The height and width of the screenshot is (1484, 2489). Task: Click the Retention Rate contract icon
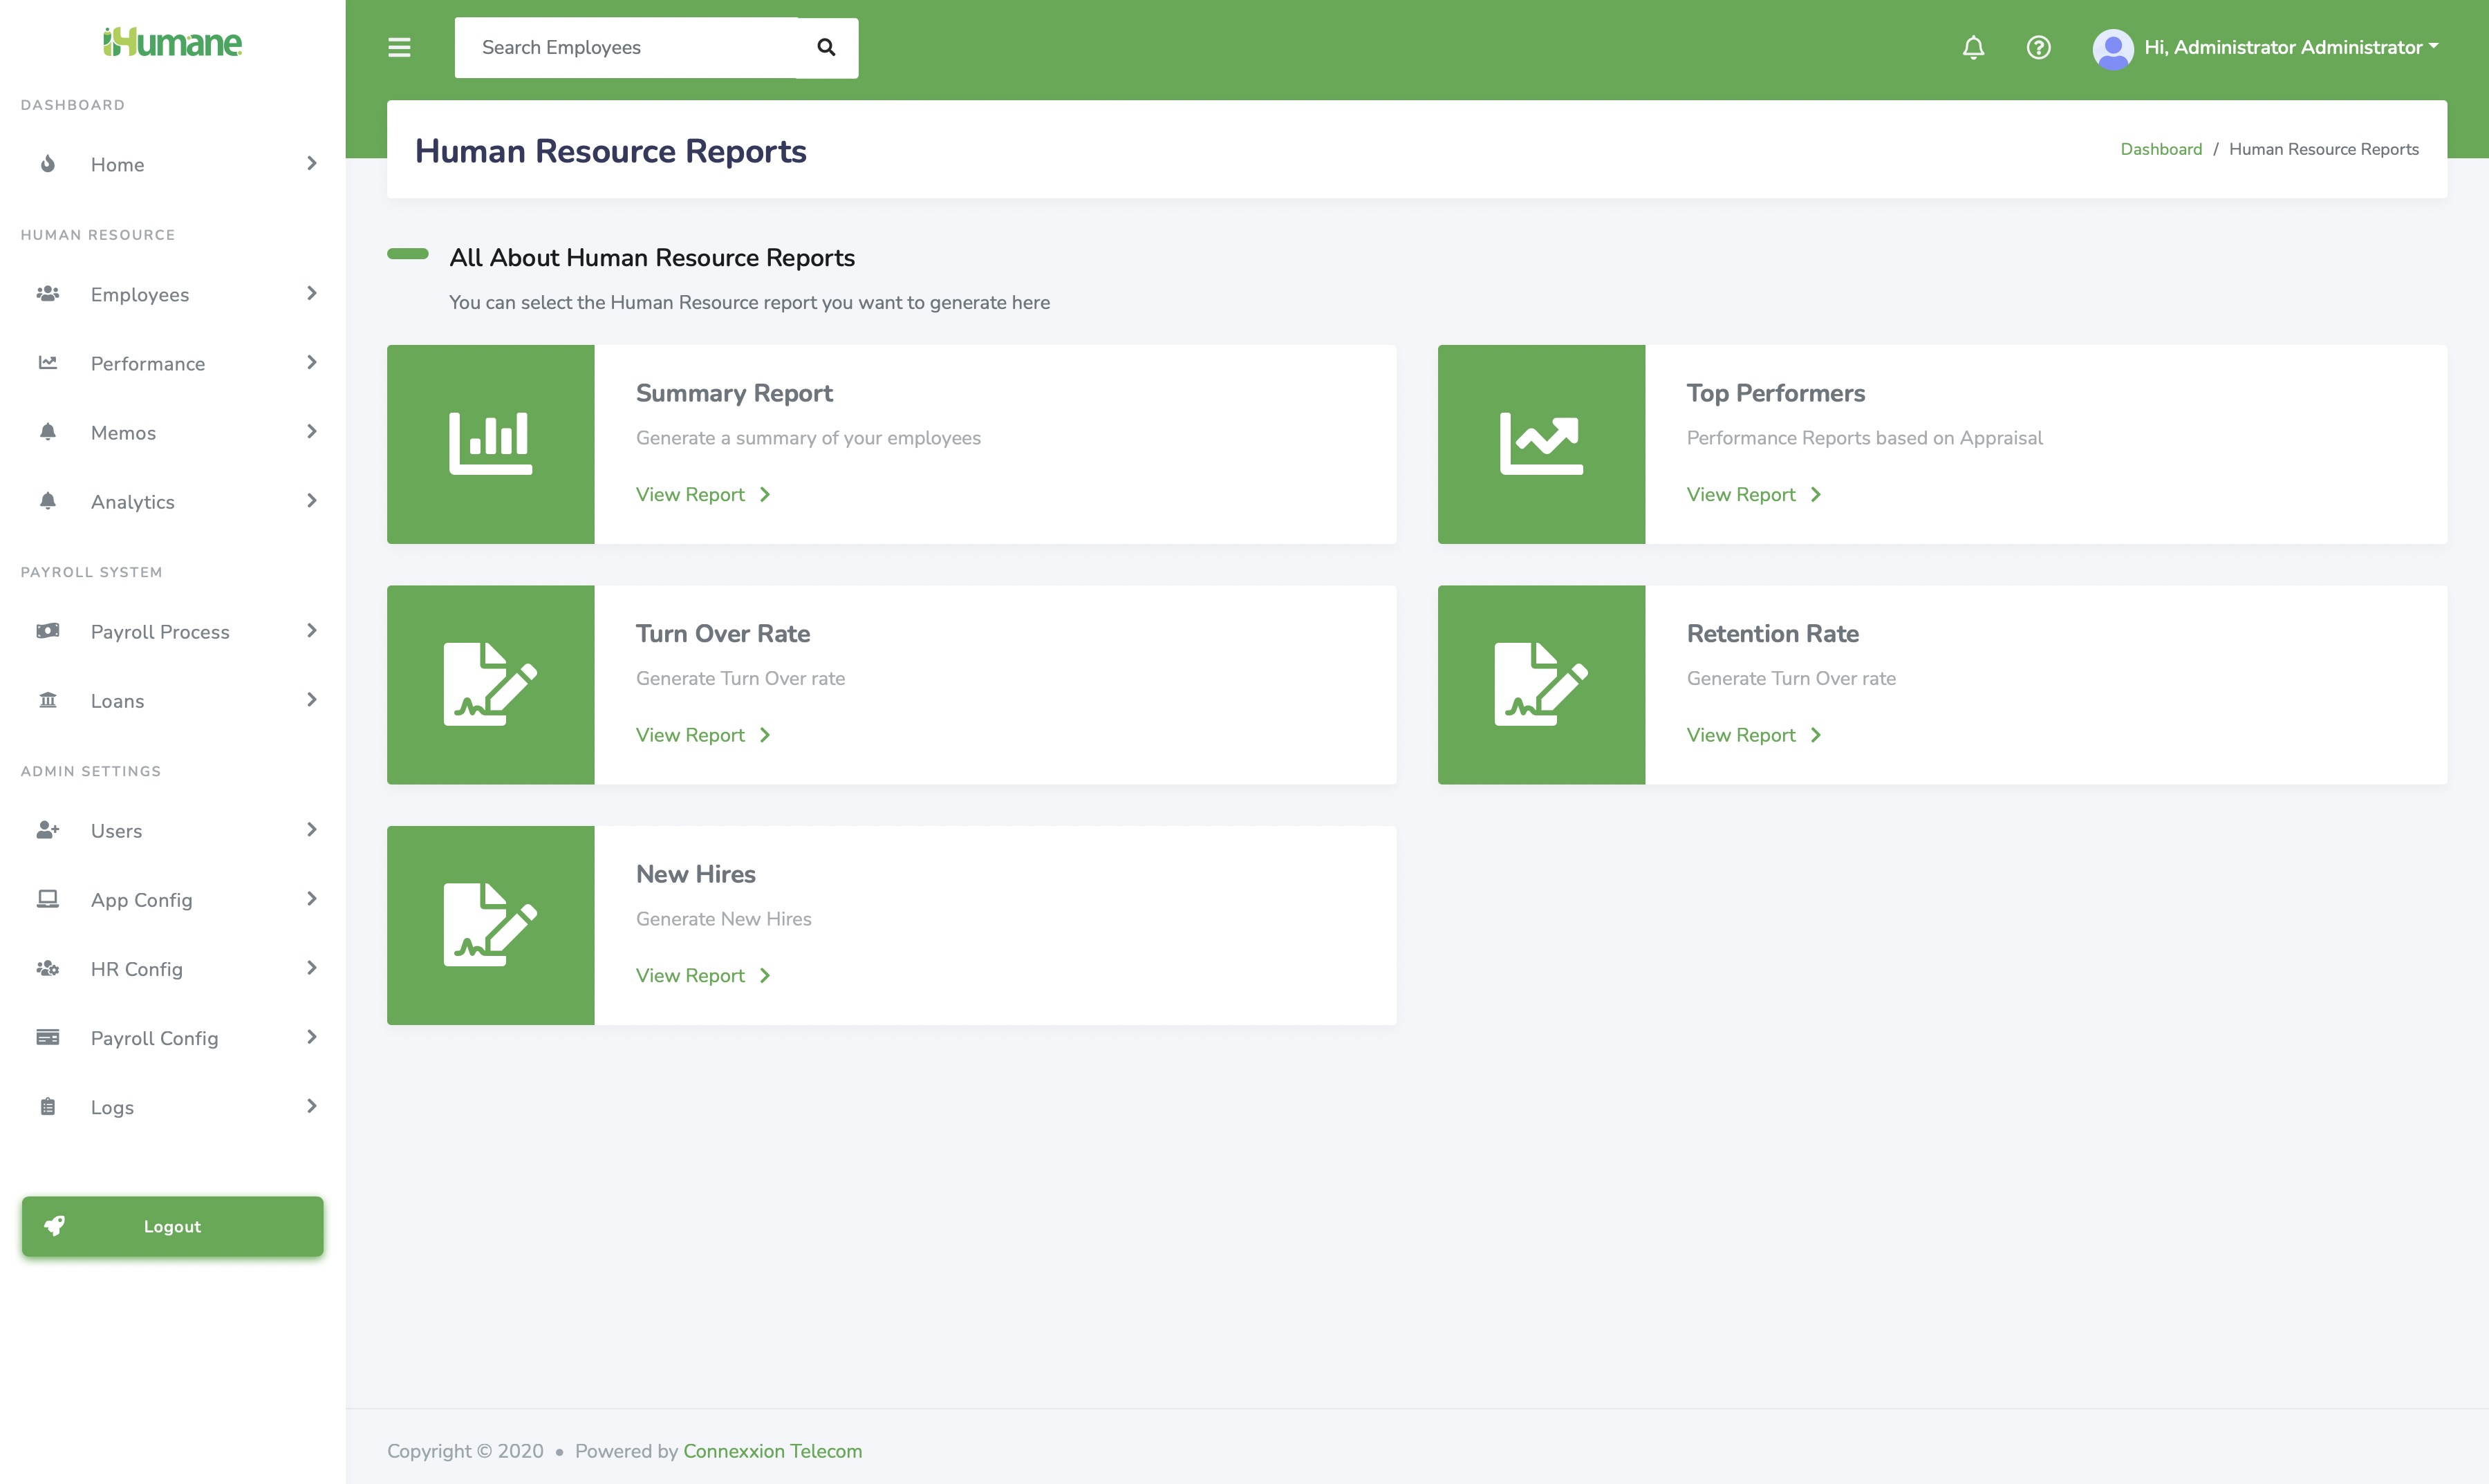click(1540, 685)
